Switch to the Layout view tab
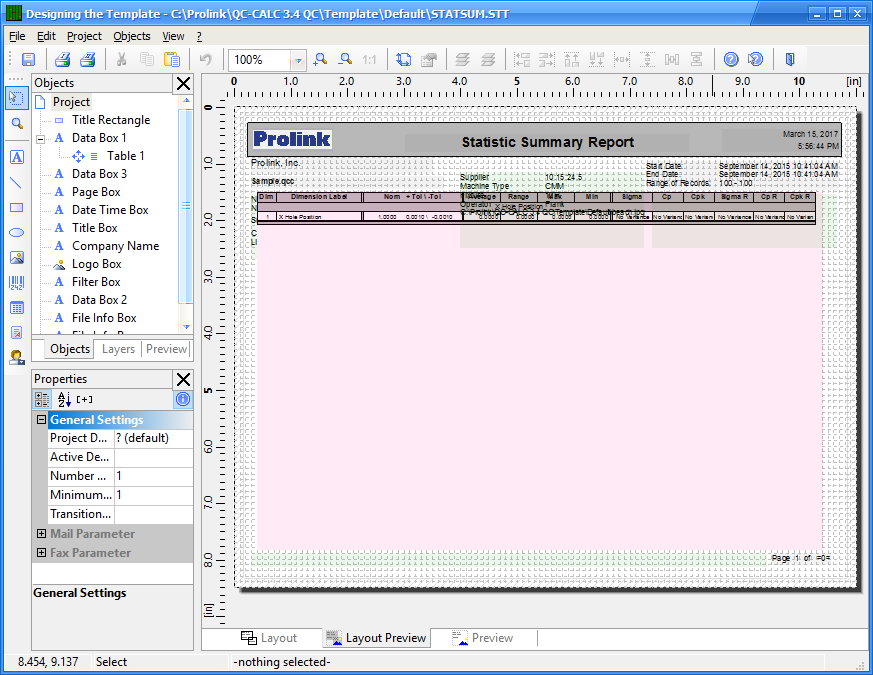This screenshot has width=873, height=675. 269,638
